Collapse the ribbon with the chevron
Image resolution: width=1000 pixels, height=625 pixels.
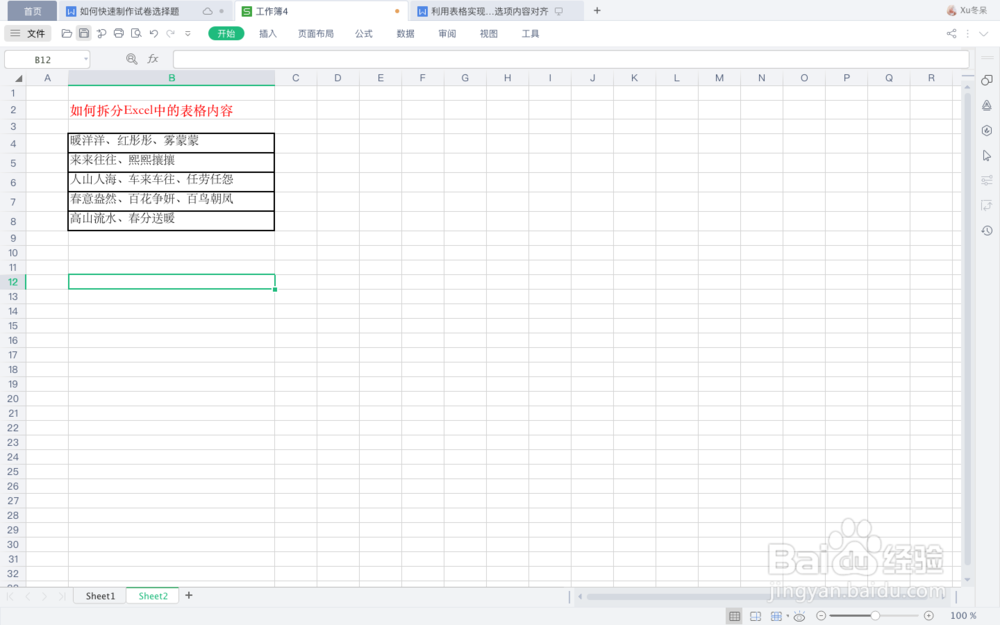[x=984, y=34]
